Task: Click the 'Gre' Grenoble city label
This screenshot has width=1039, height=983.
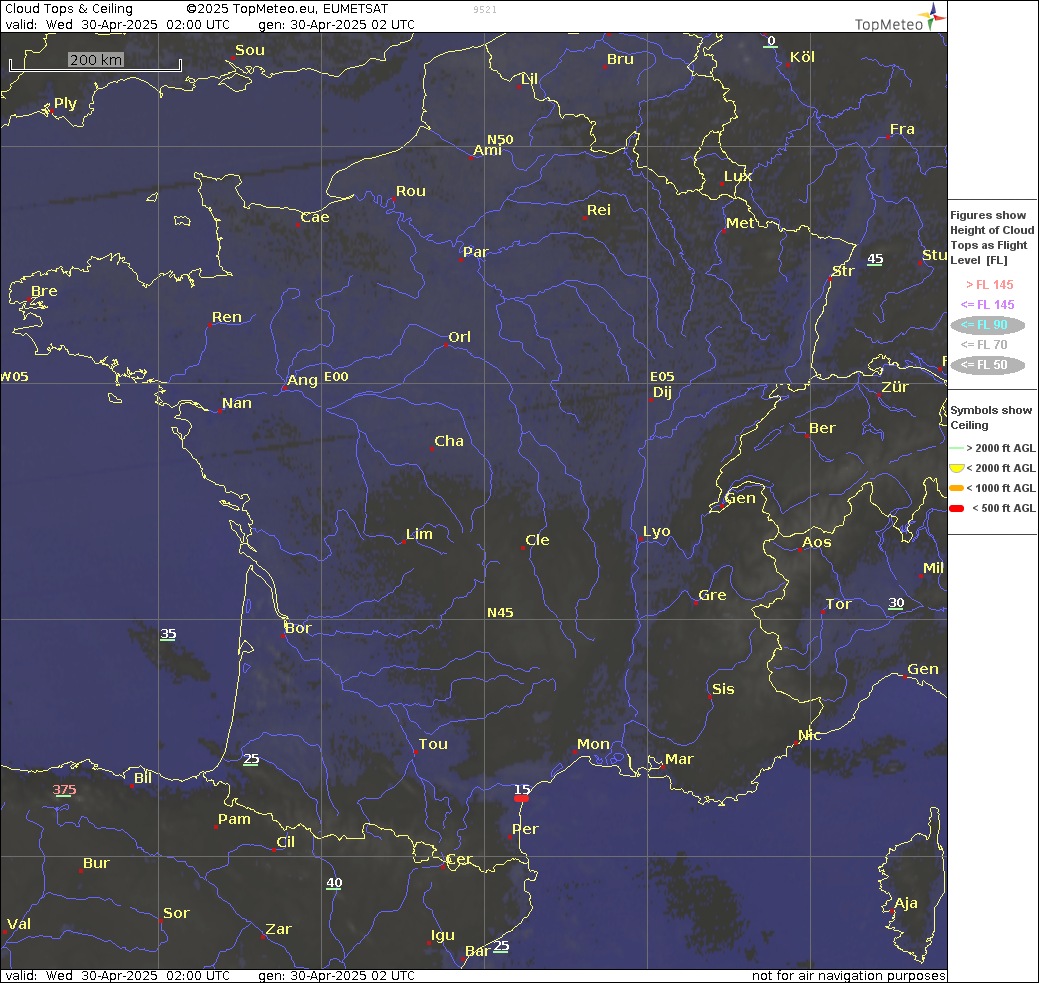Action: point(712,595)
